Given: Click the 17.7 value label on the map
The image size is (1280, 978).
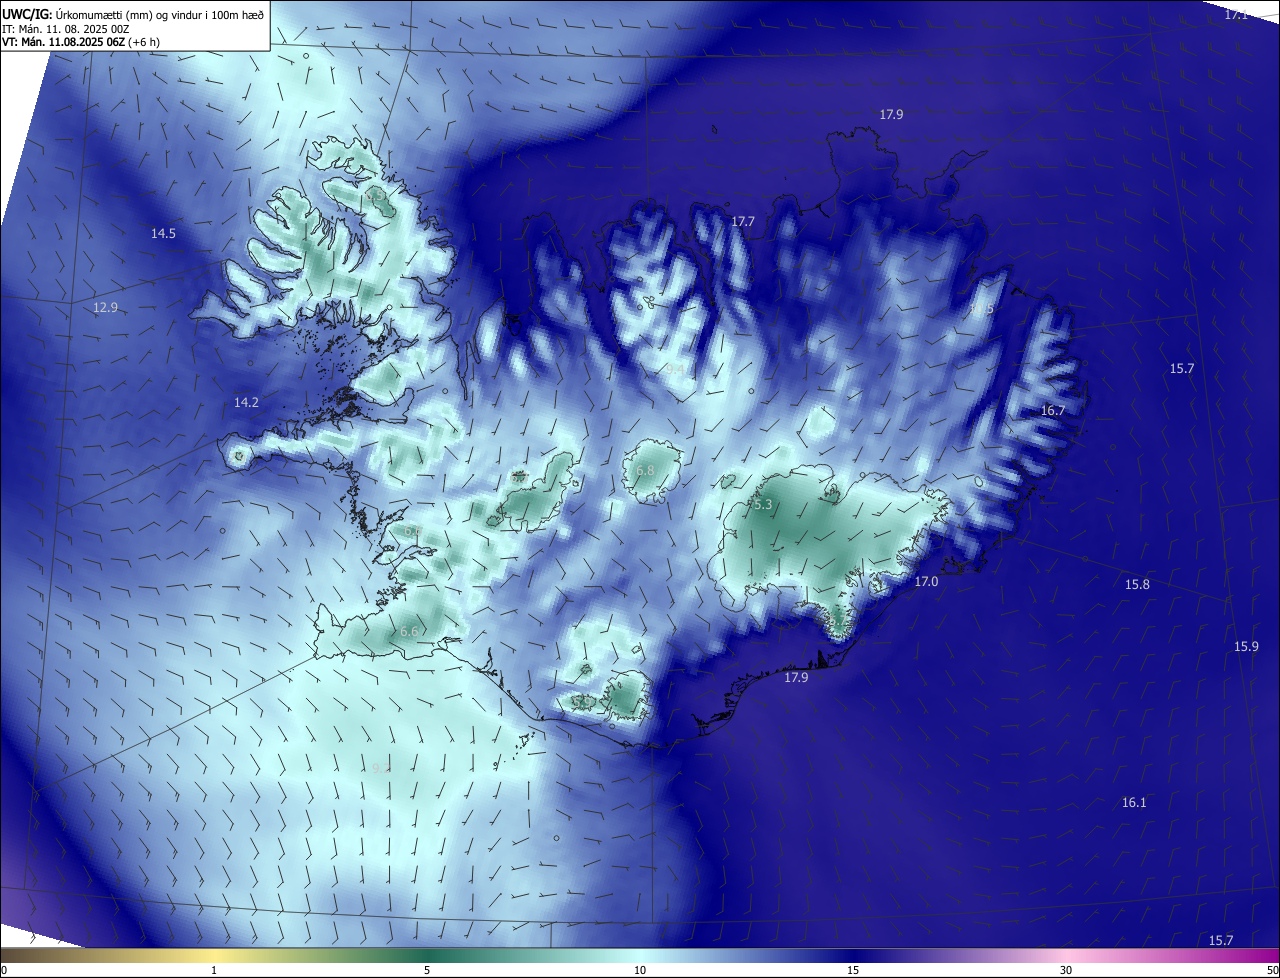Looking at the screenshot, I should 743,221.
